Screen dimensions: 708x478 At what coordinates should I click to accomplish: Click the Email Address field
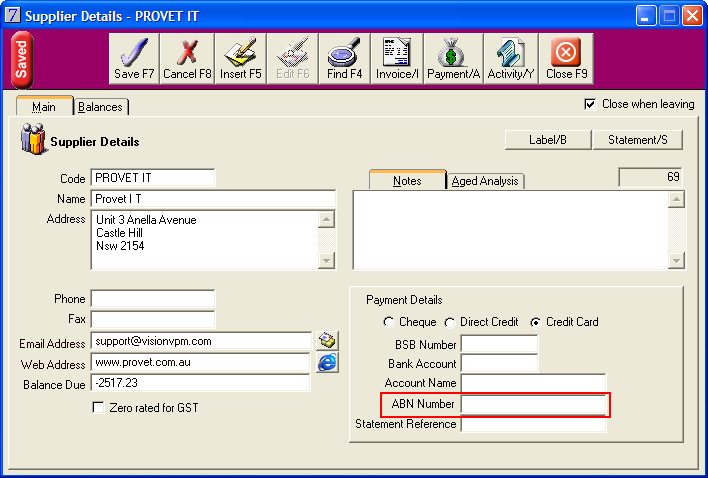tap(201, 341)
